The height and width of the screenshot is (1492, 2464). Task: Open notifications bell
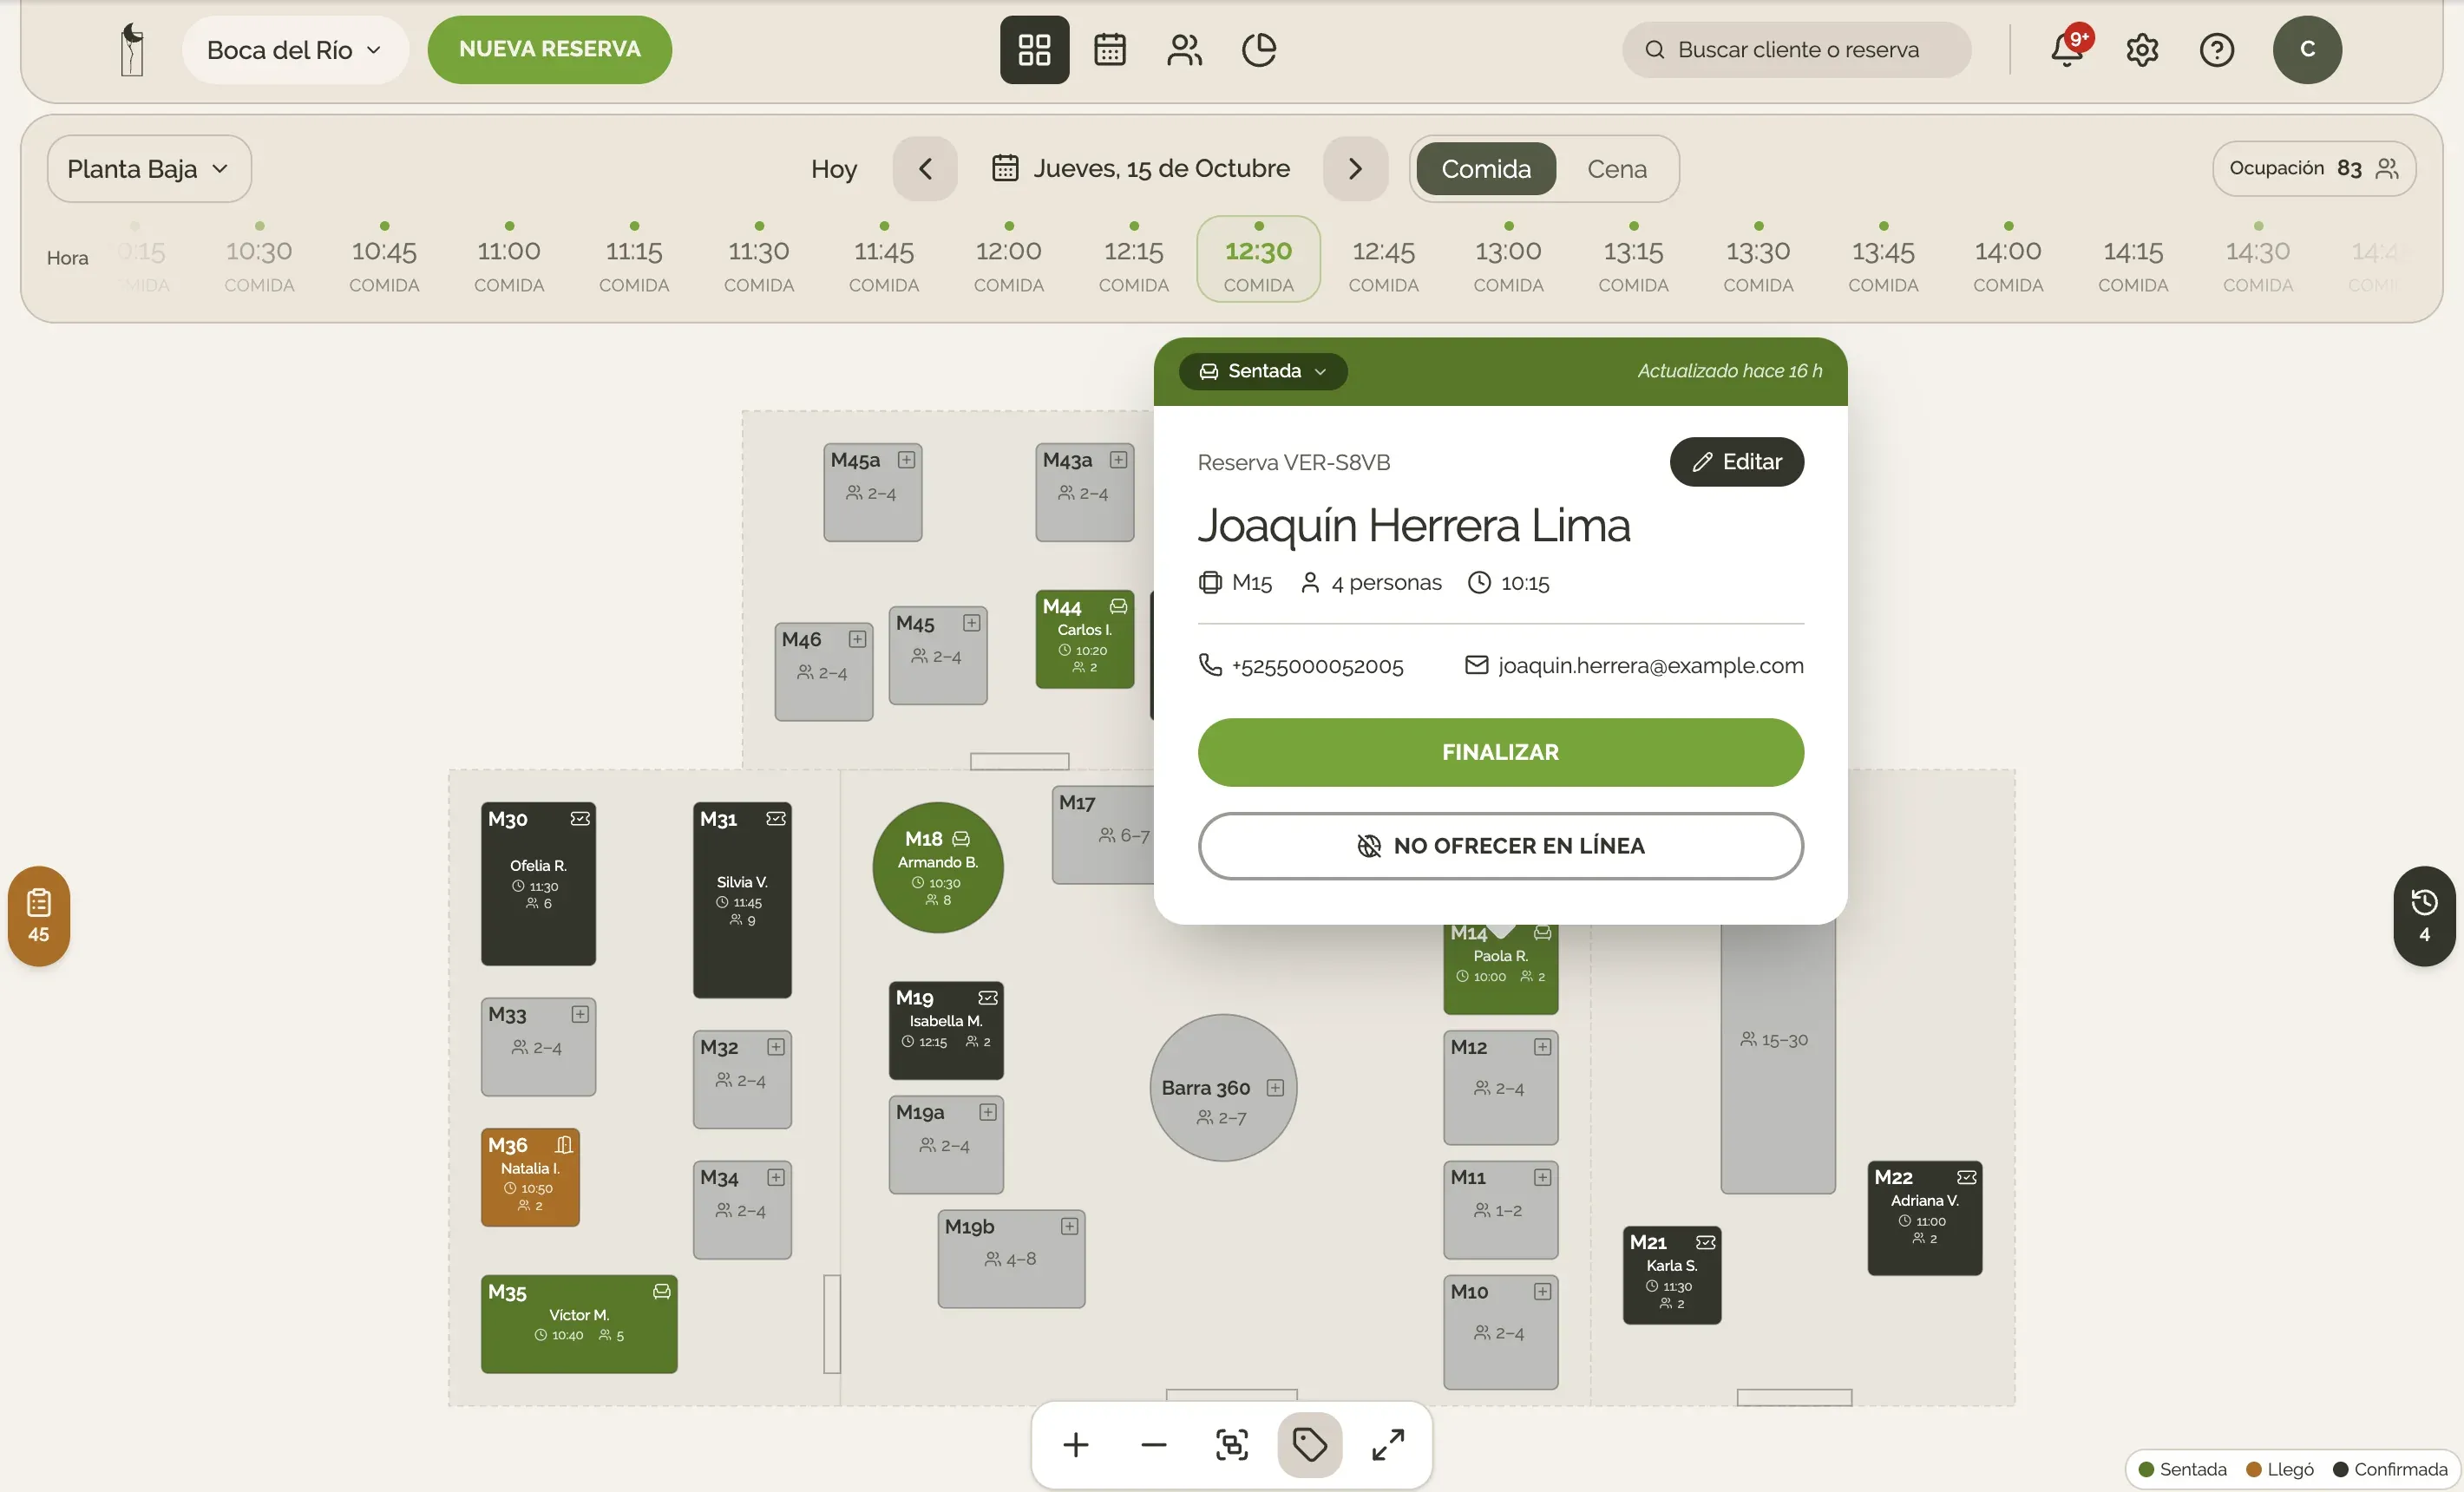2067,49
